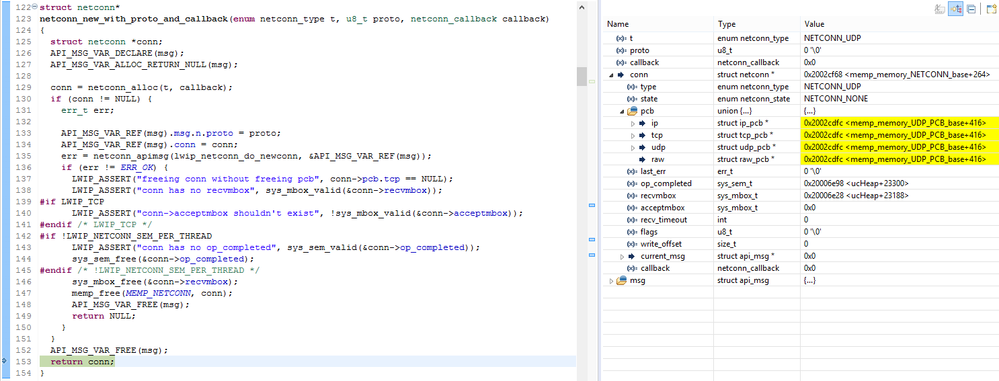Image resolution: width=999 pixels, height=381 pixels.
Task: Click the Type column header
Action: click(756, 24)
